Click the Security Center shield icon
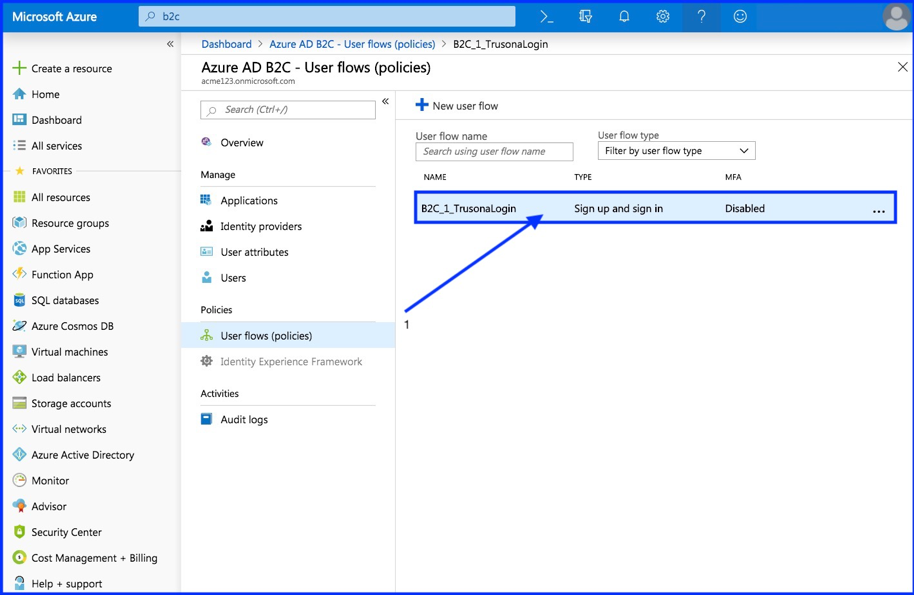This screenshot has height=595, width=914. (19, 531)
